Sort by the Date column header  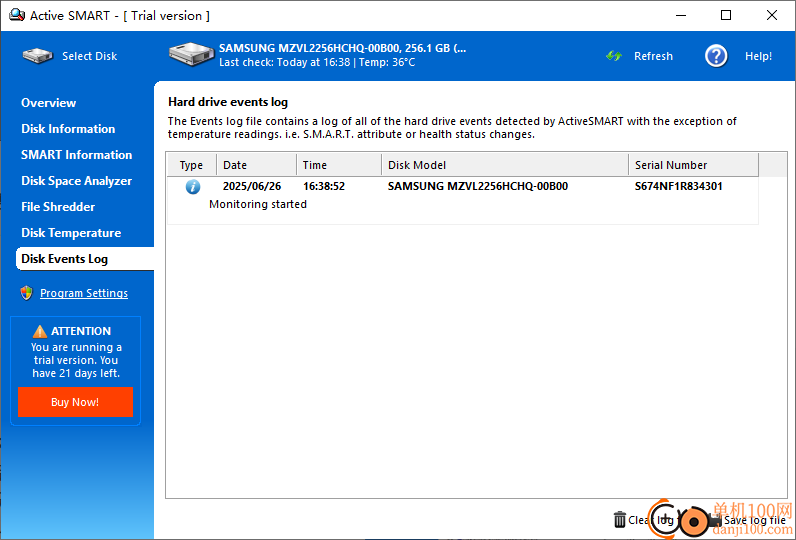click(257, 165)
